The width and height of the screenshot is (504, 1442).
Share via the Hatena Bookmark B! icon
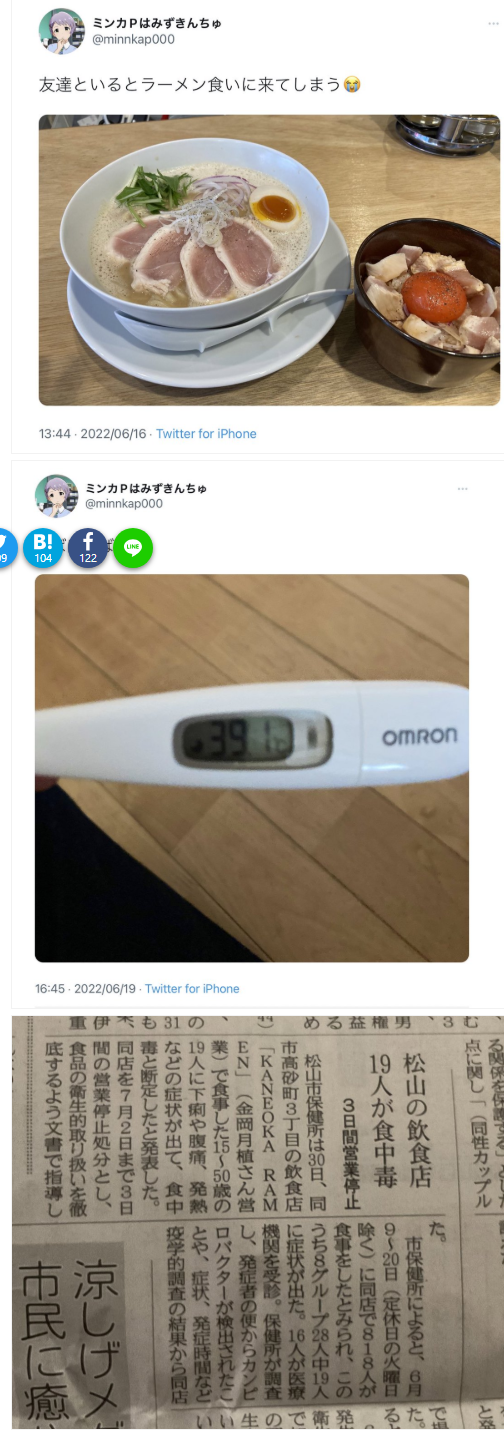43,549
